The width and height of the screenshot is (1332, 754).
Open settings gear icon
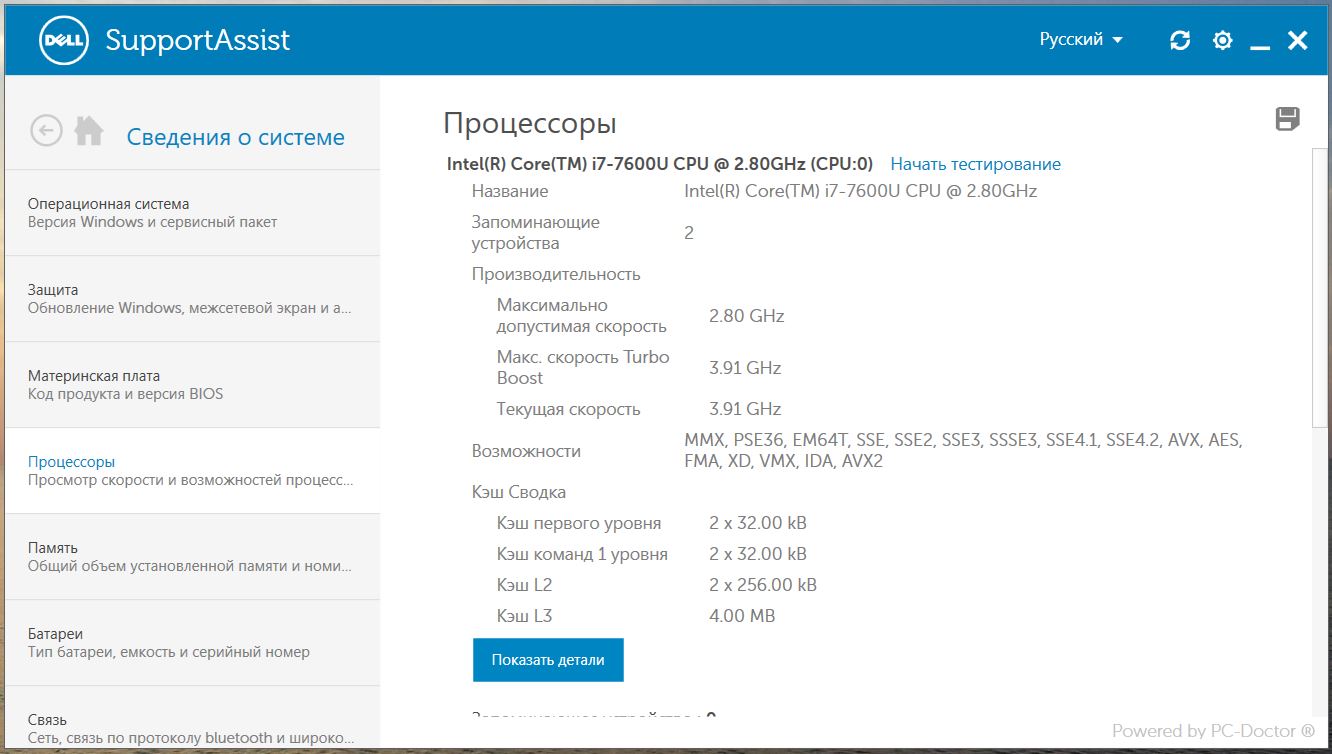click(x=1222, y=40)
